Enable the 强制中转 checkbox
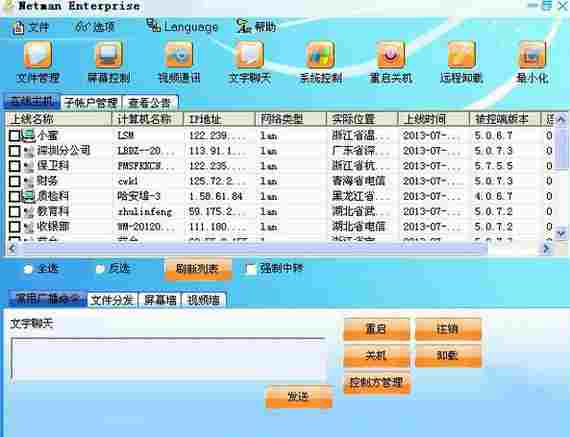This screenshot has width=570, height=437. tap(251, 269)
